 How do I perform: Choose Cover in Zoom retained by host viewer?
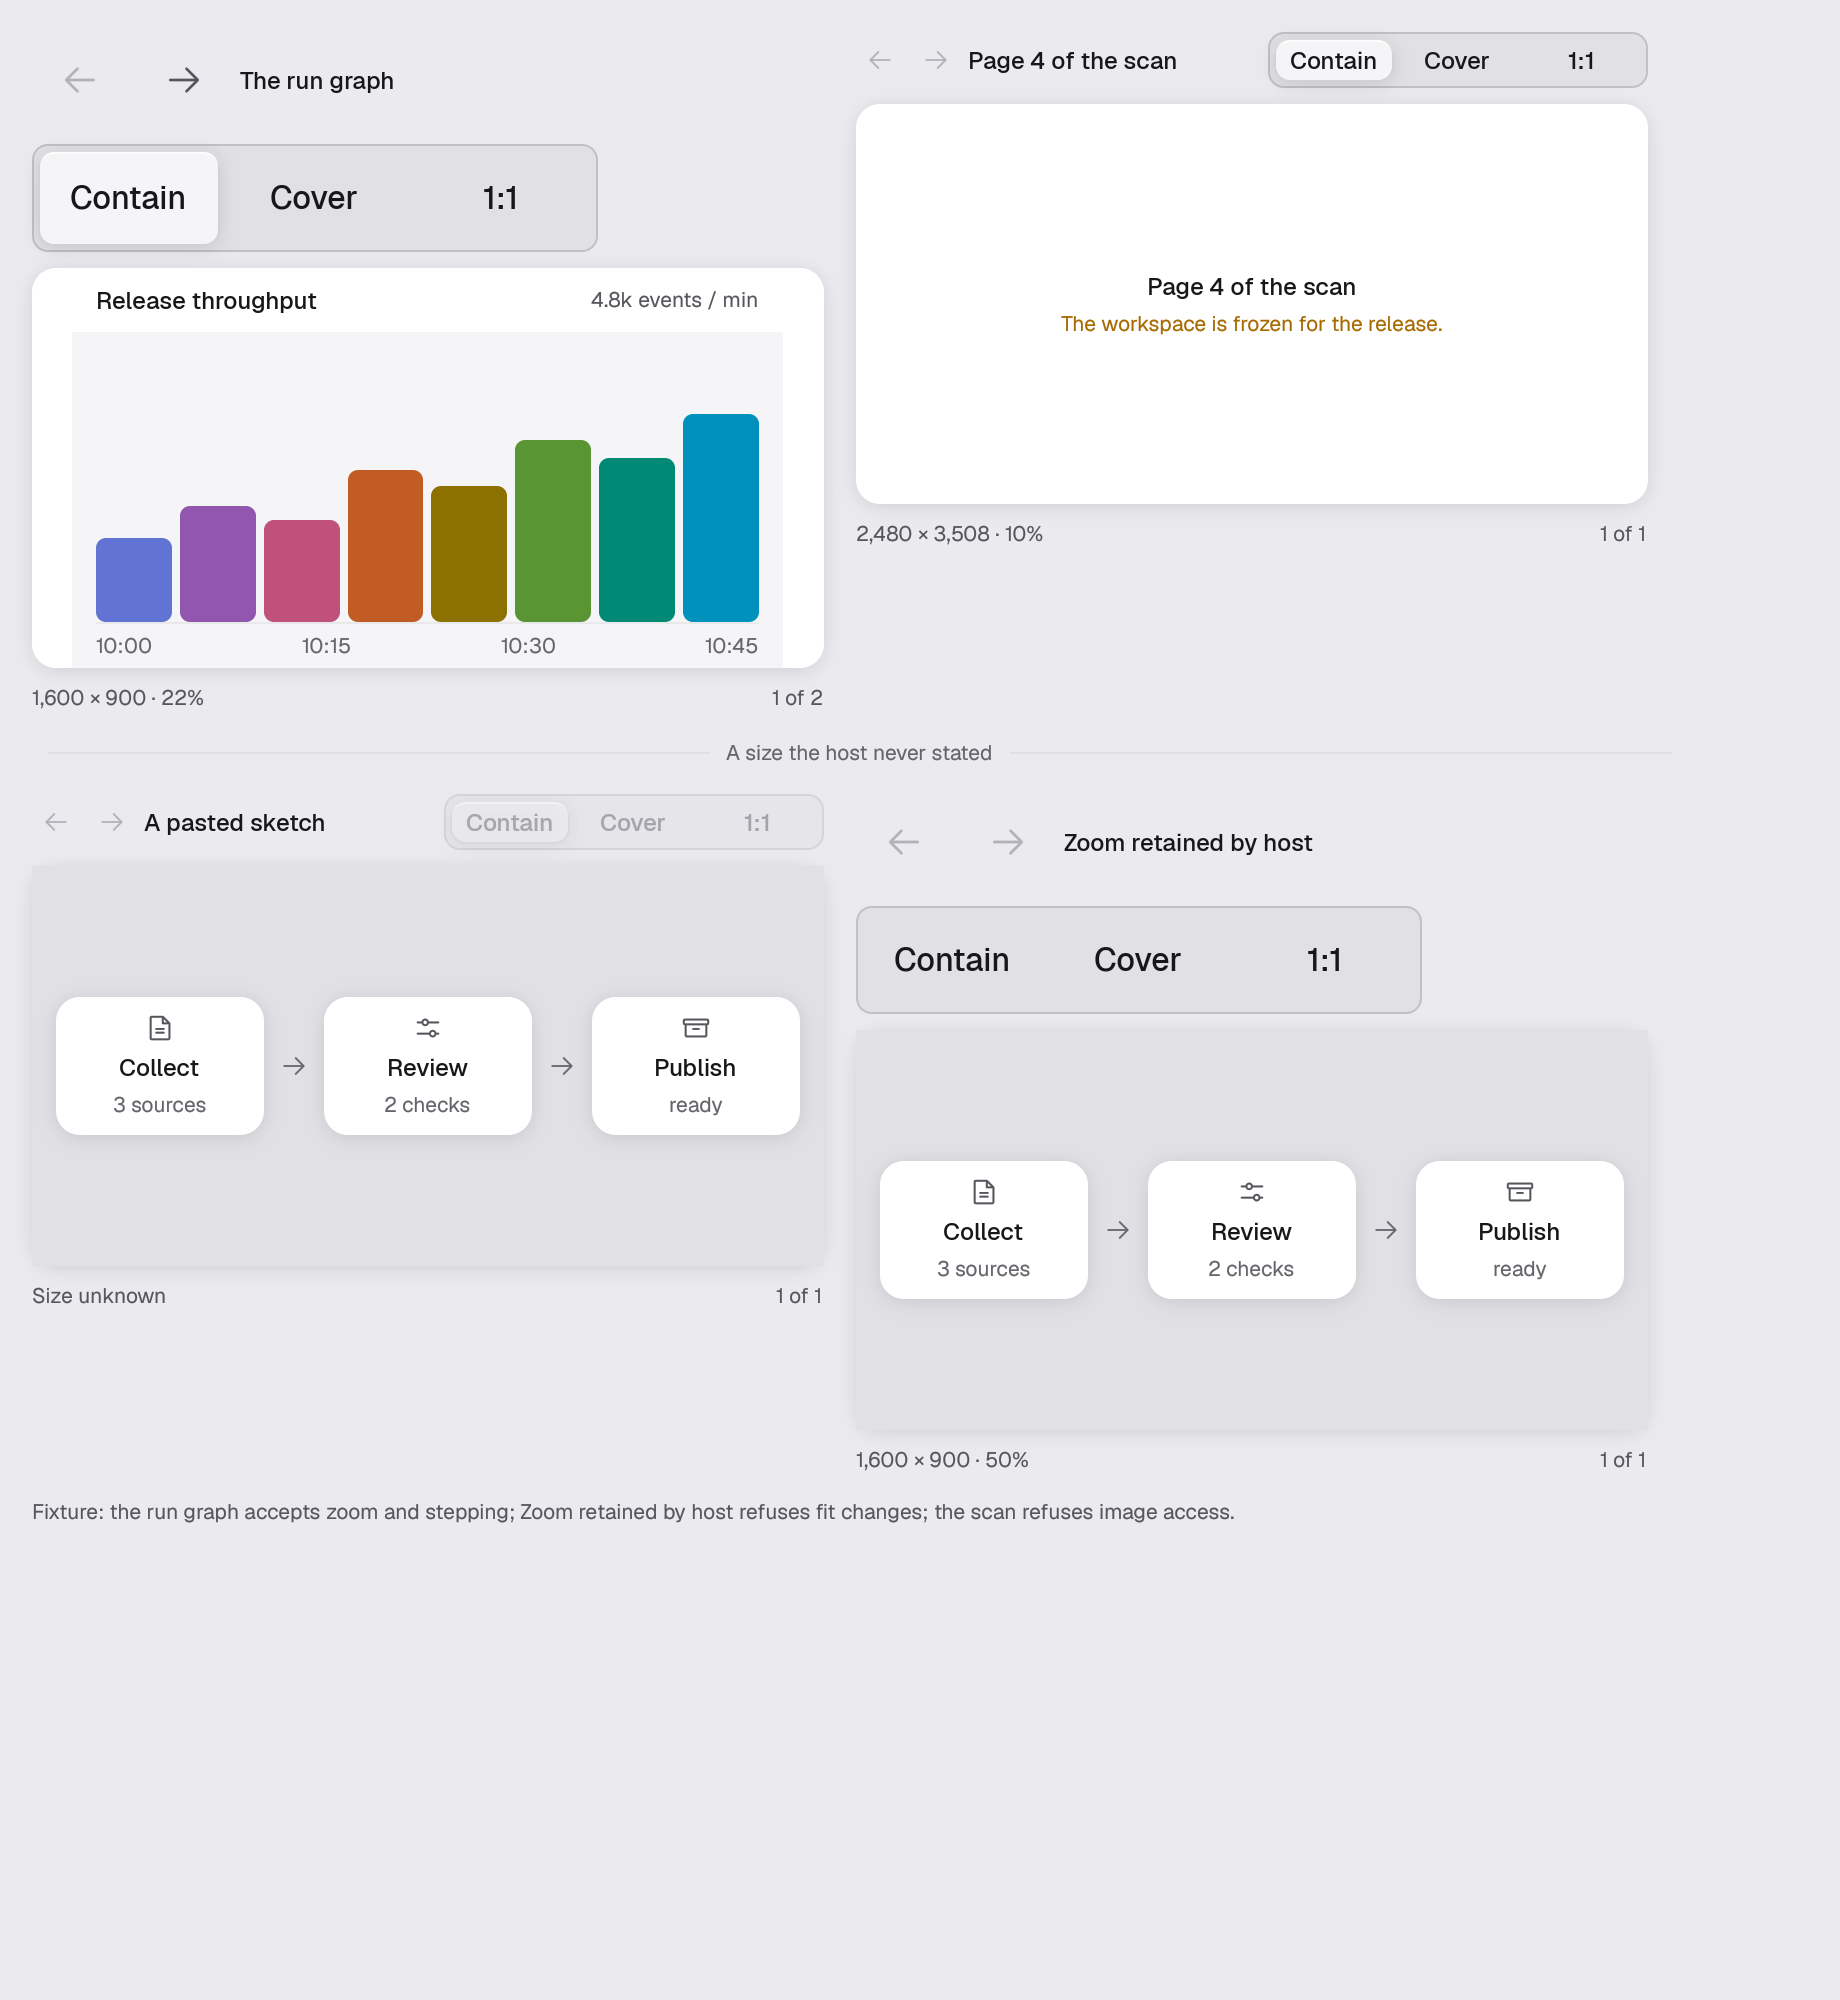pos(1137,960)
